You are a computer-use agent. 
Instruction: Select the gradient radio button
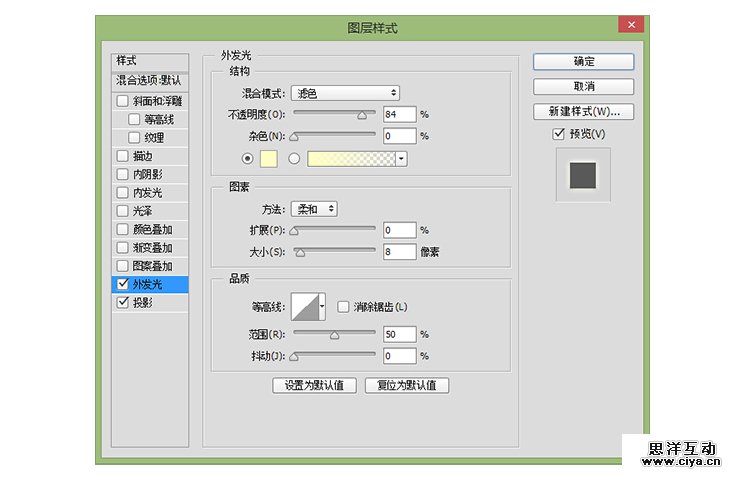(x=294, y=158)
